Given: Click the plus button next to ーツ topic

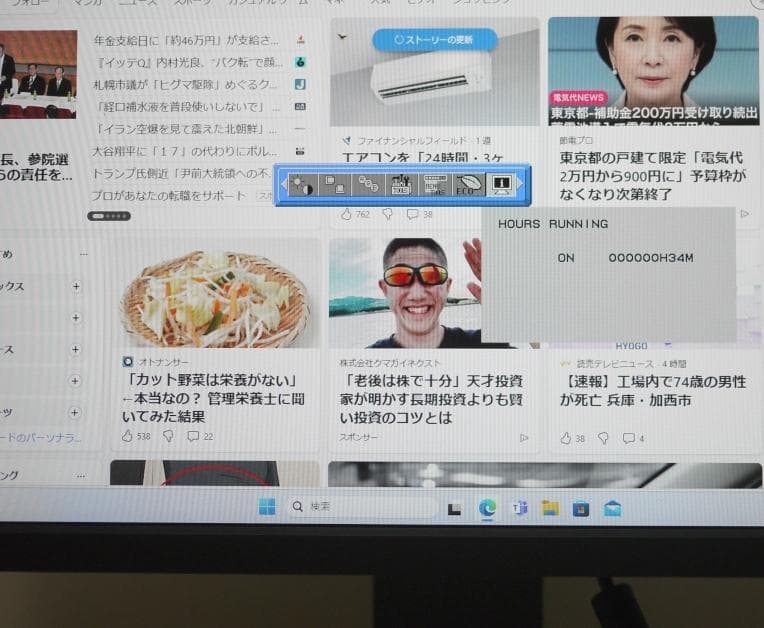Looking at the screenshot, I should click(x=76, y=412).
